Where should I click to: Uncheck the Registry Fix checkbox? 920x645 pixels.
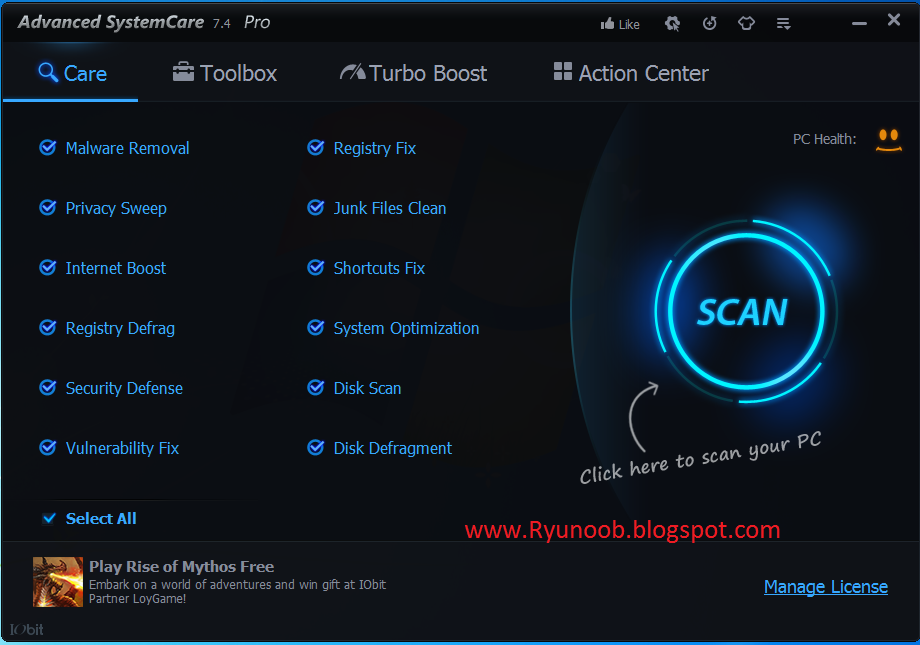point(316,147)
